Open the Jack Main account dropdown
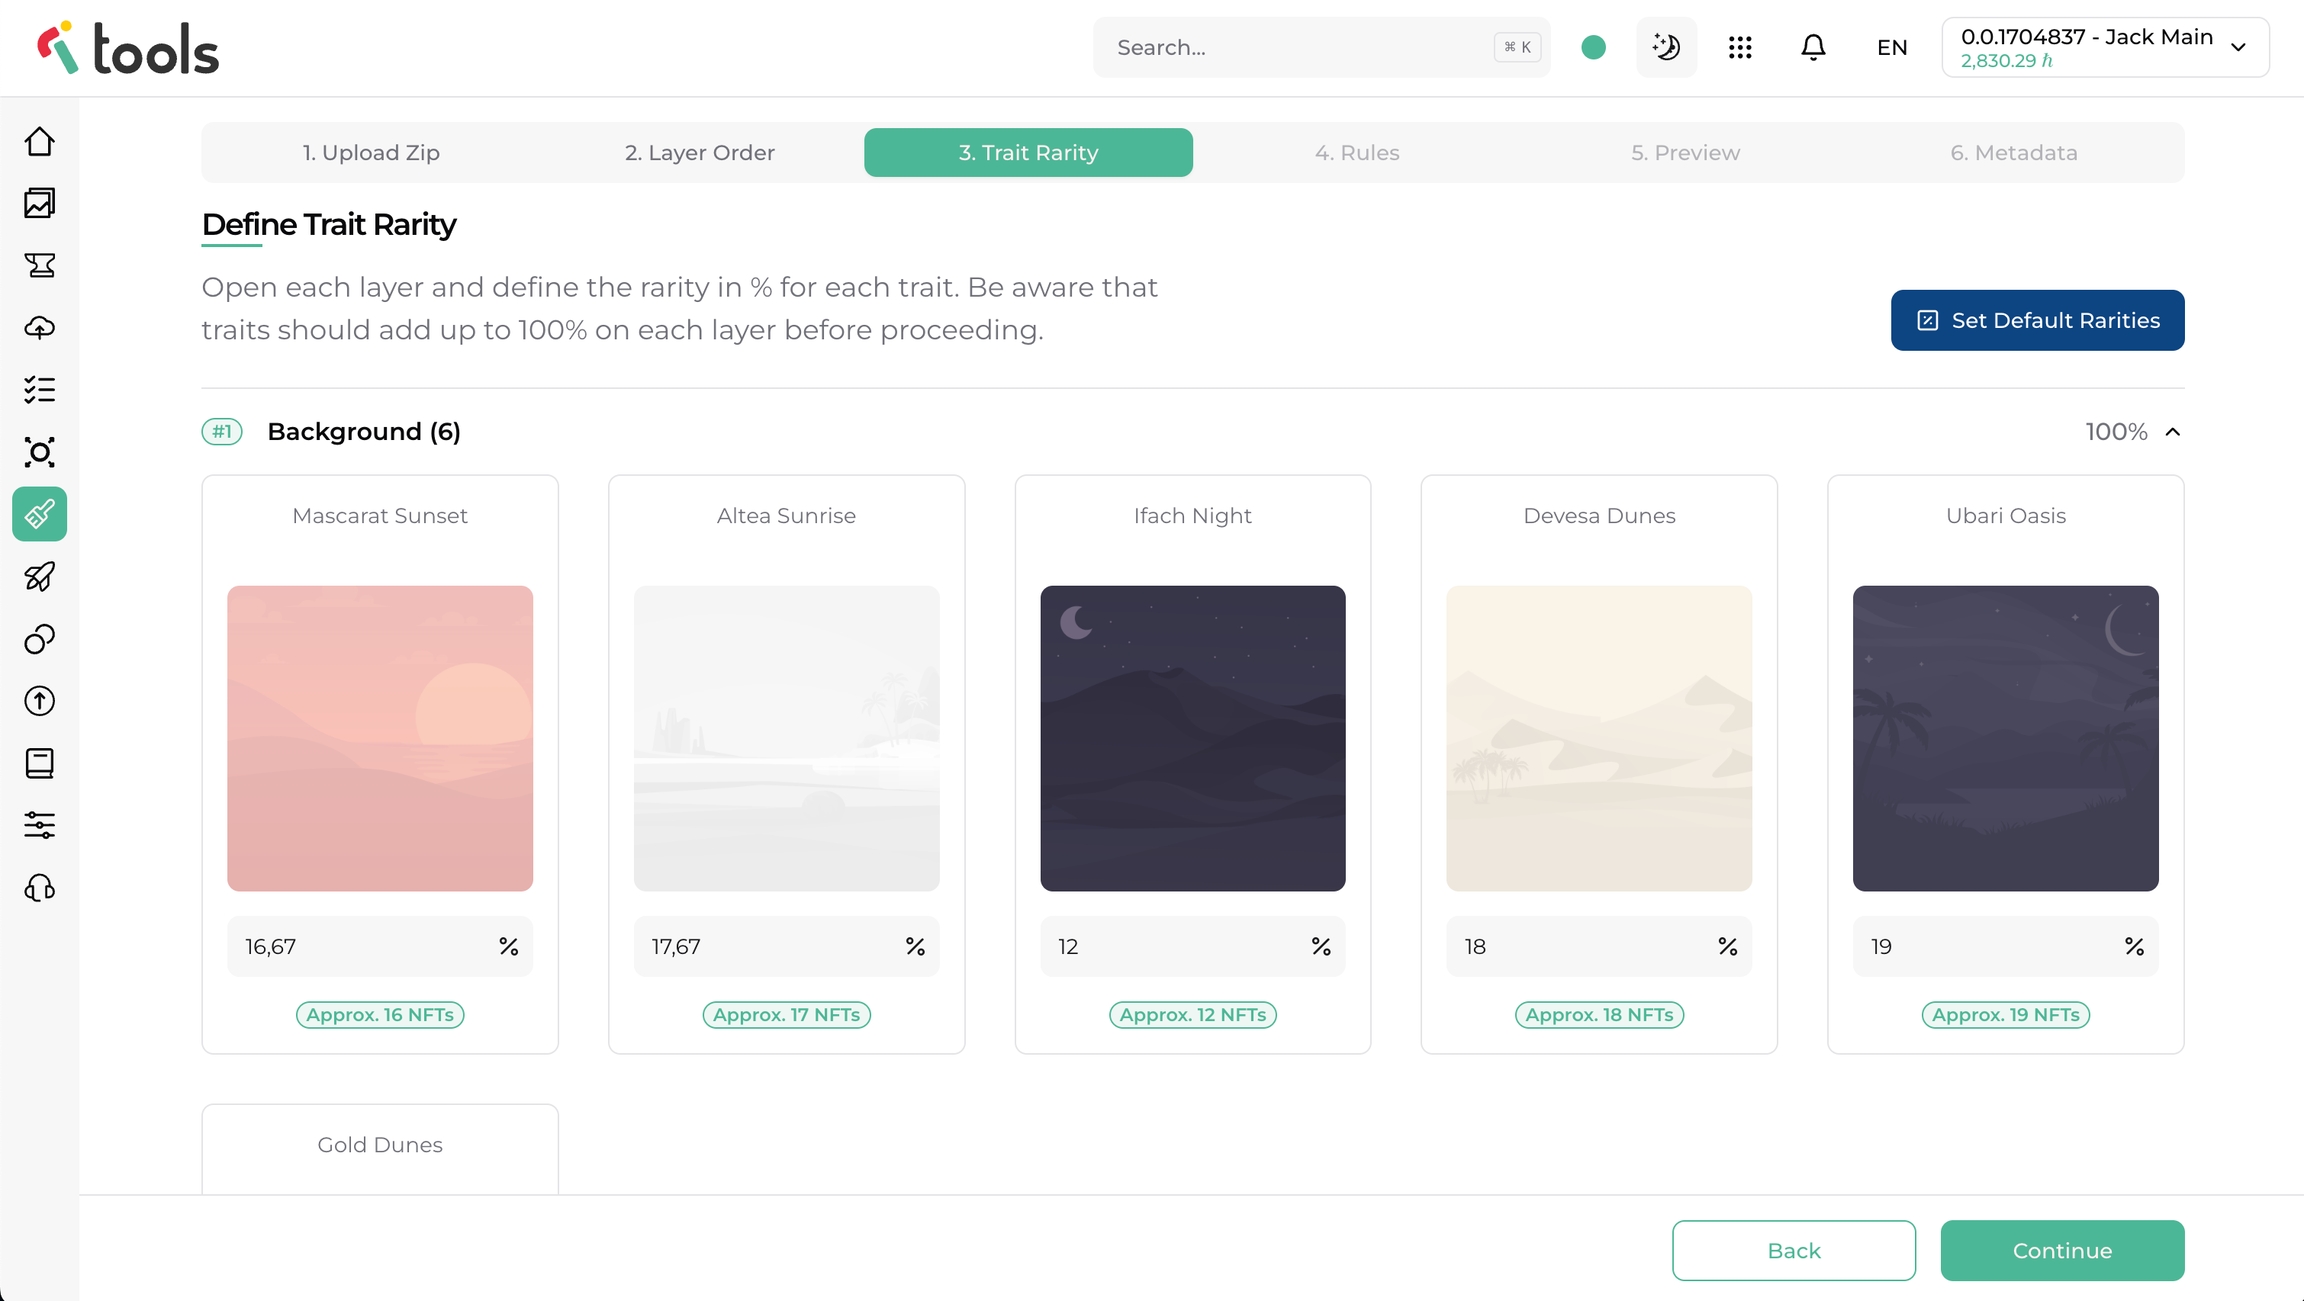This screenshot has width=2304, height=1301. [x=2105, y=47]
